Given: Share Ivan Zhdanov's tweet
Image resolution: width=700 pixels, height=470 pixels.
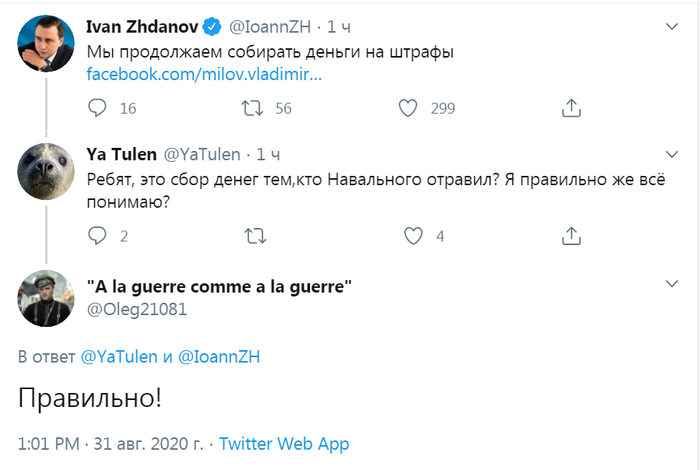Looking at the screenshot, I should point(571,108).
